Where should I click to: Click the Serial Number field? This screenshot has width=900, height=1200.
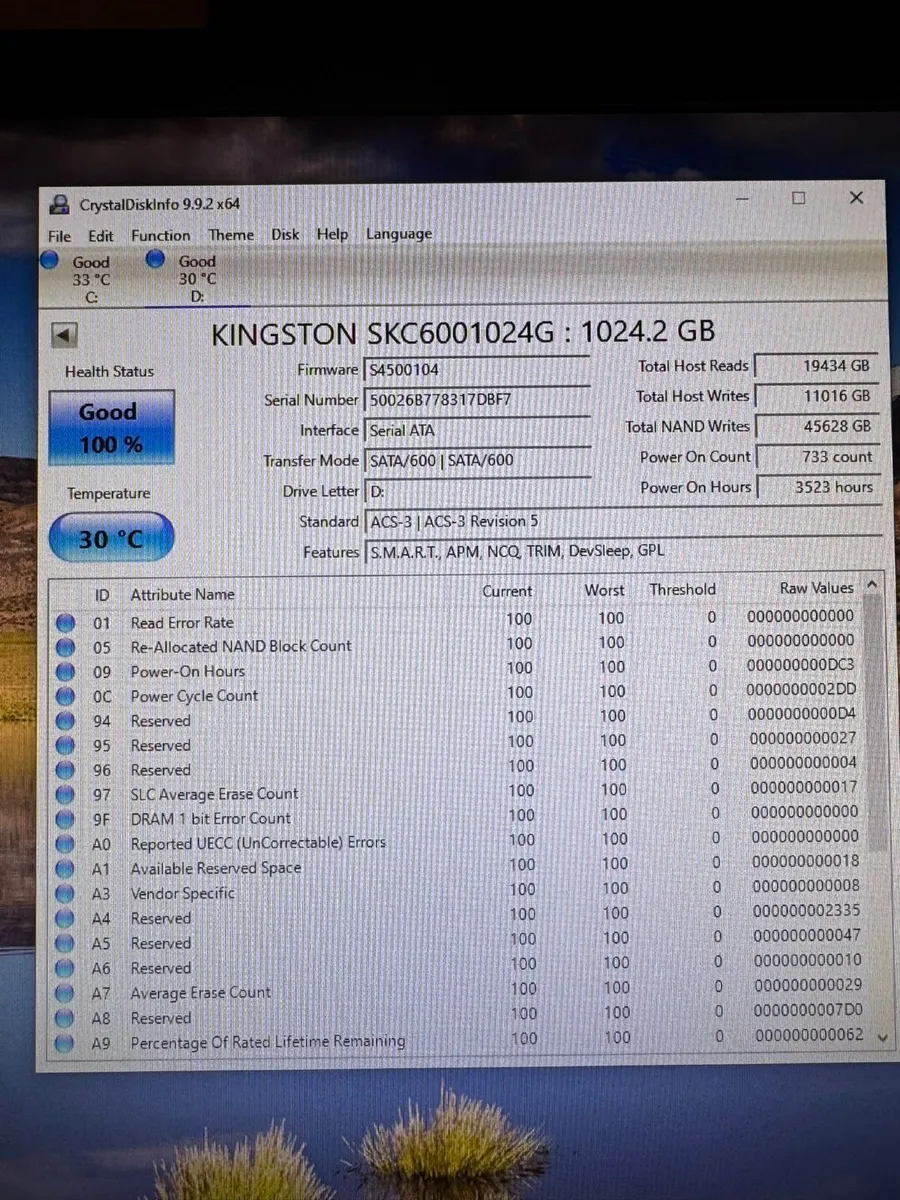[478, 400]
